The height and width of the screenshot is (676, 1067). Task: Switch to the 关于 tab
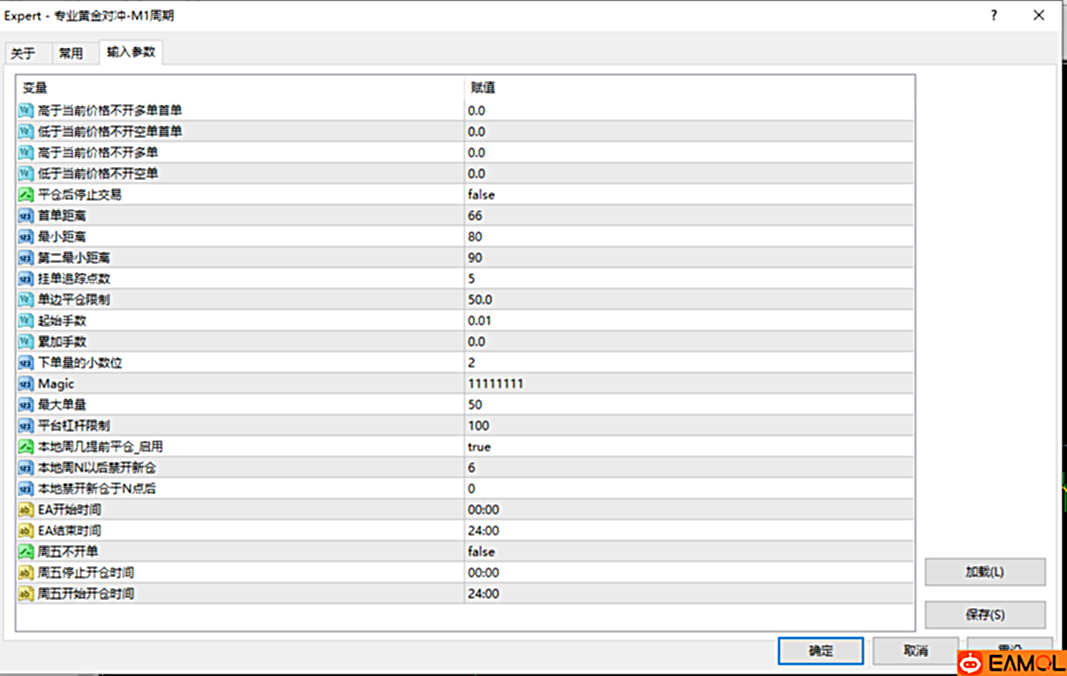click(x=23, y=54)
